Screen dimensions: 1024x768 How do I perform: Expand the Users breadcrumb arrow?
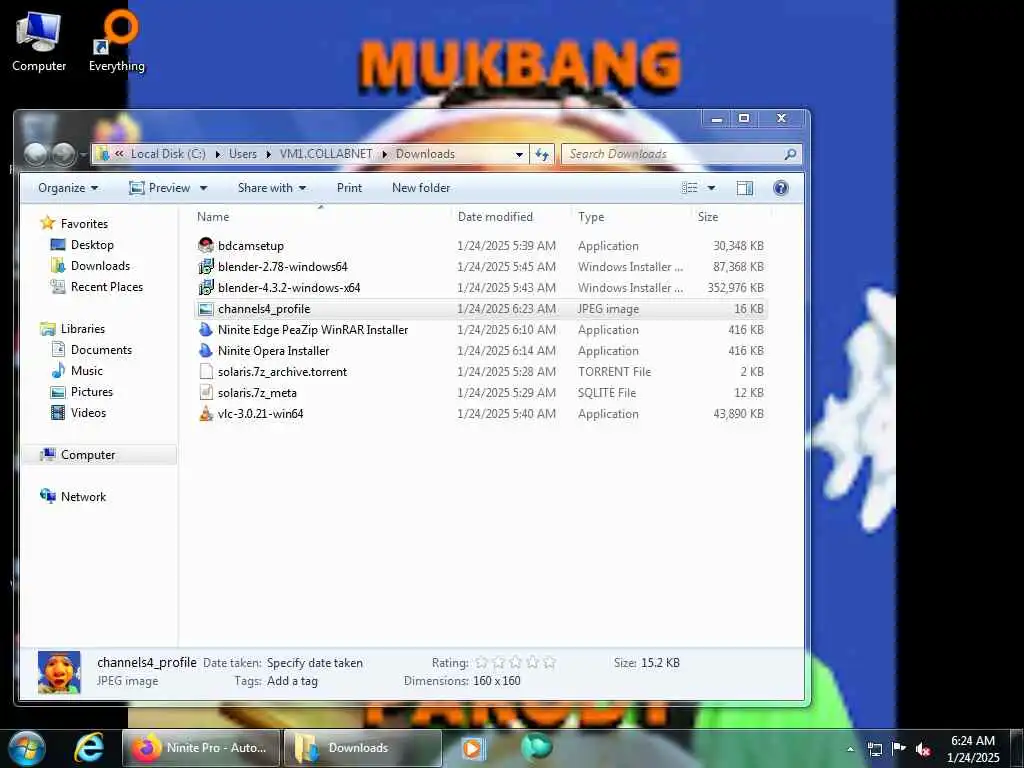(x=268, y=154)
